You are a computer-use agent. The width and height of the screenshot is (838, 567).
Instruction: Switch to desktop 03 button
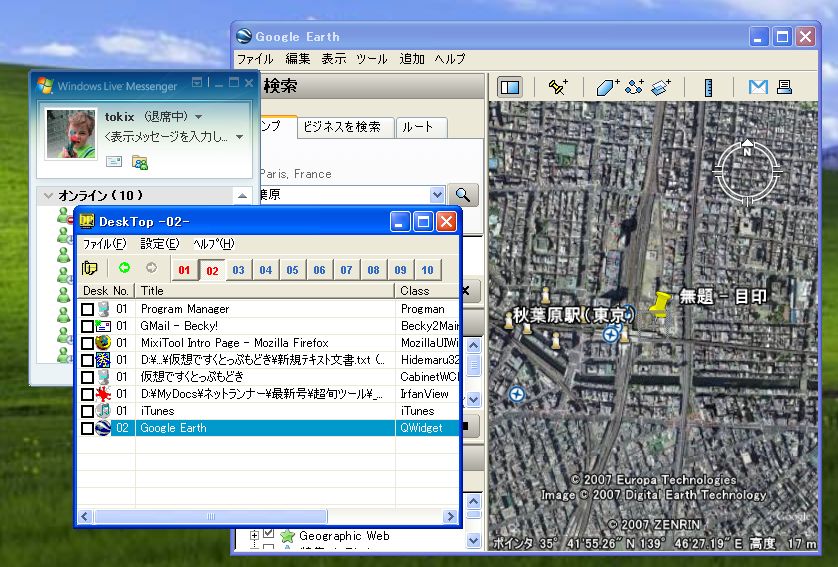(238, 270)
